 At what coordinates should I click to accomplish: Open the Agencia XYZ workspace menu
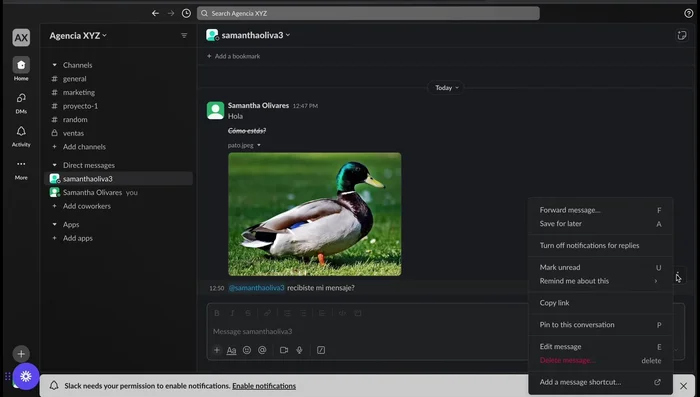(x=78, y=35)
